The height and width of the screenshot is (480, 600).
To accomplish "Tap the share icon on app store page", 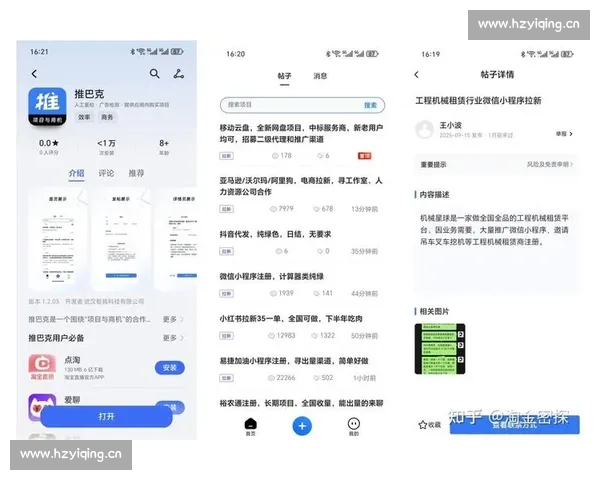I will click(x=179, y=73).
